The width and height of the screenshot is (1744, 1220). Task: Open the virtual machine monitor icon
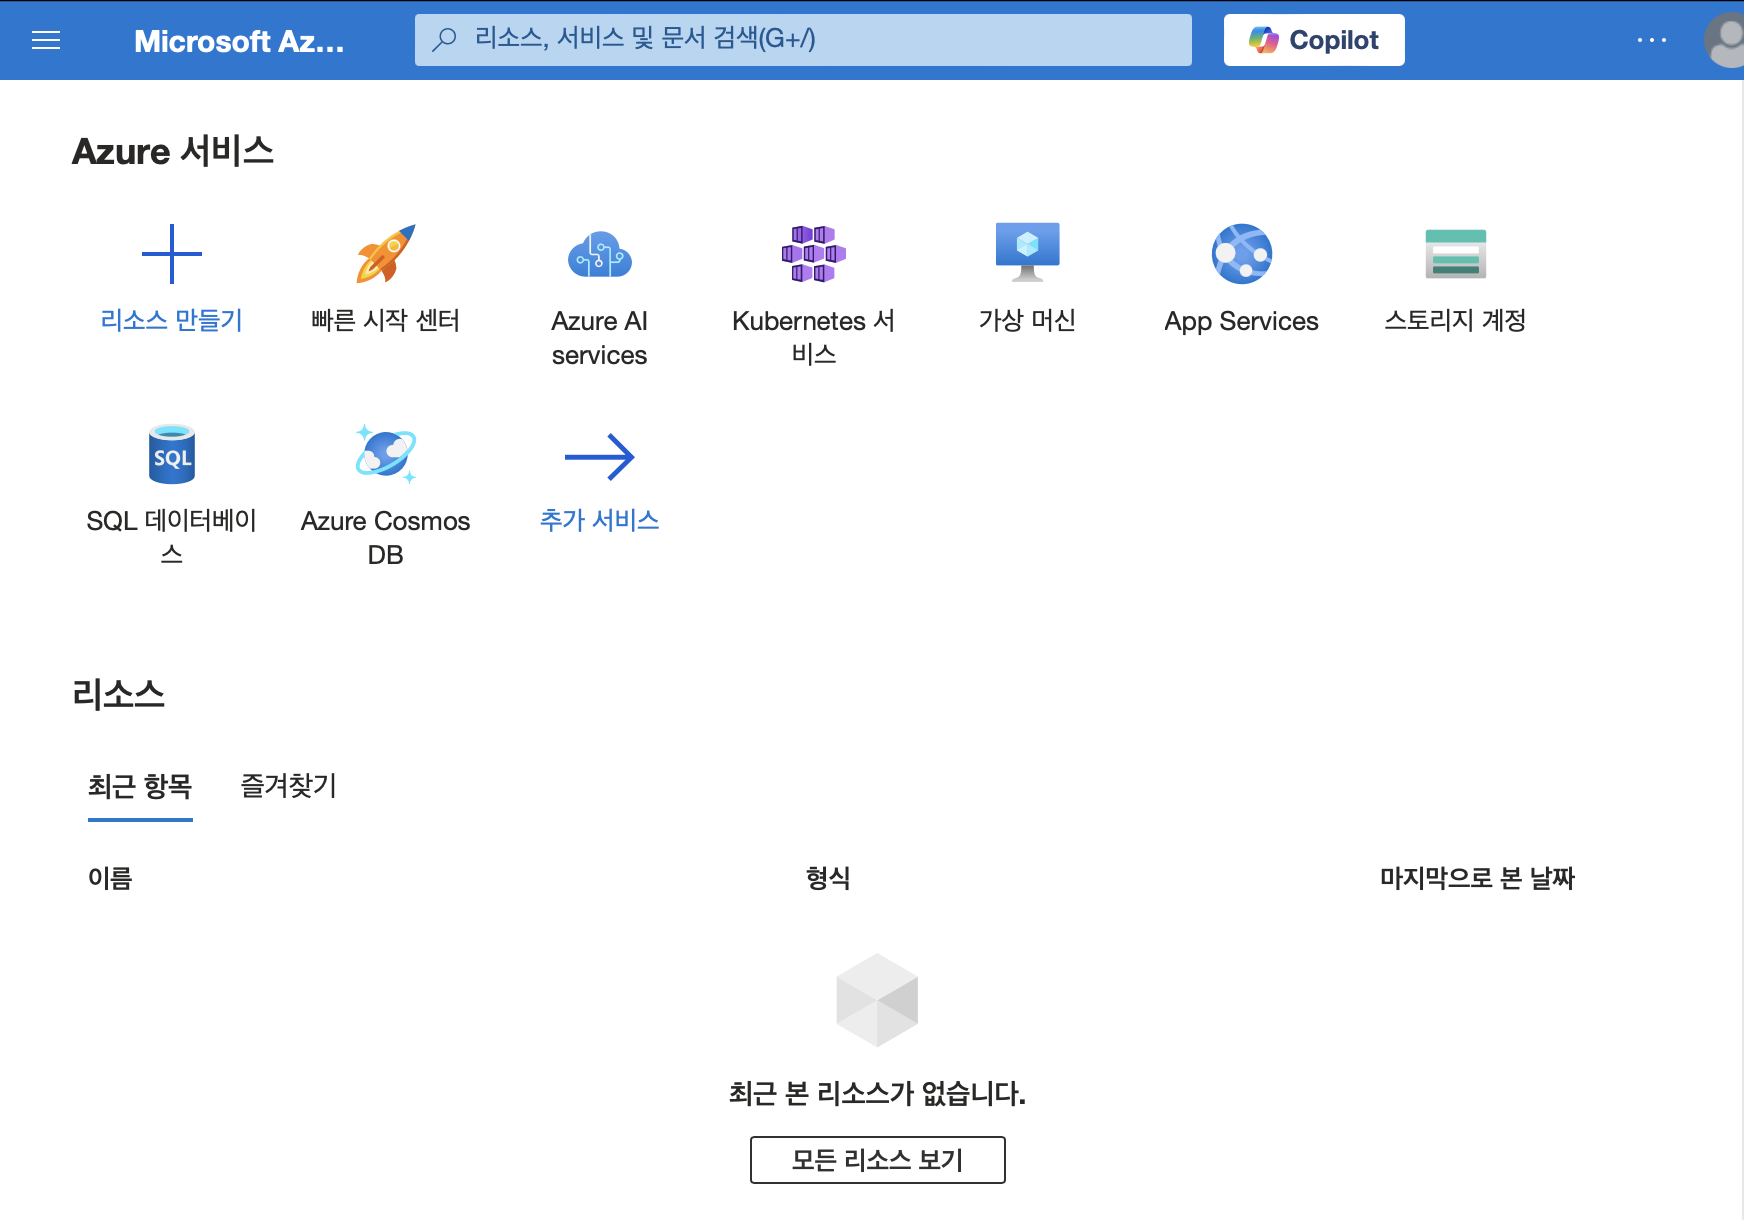click(1028, 252)
